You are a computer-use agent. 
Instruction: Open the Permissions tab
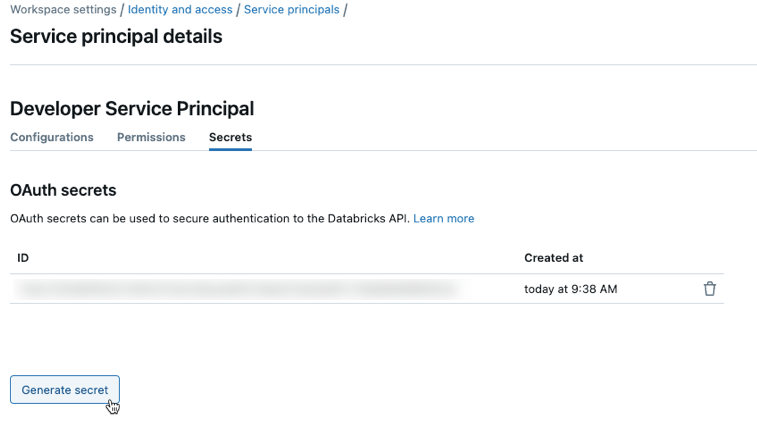pos(151,137)
